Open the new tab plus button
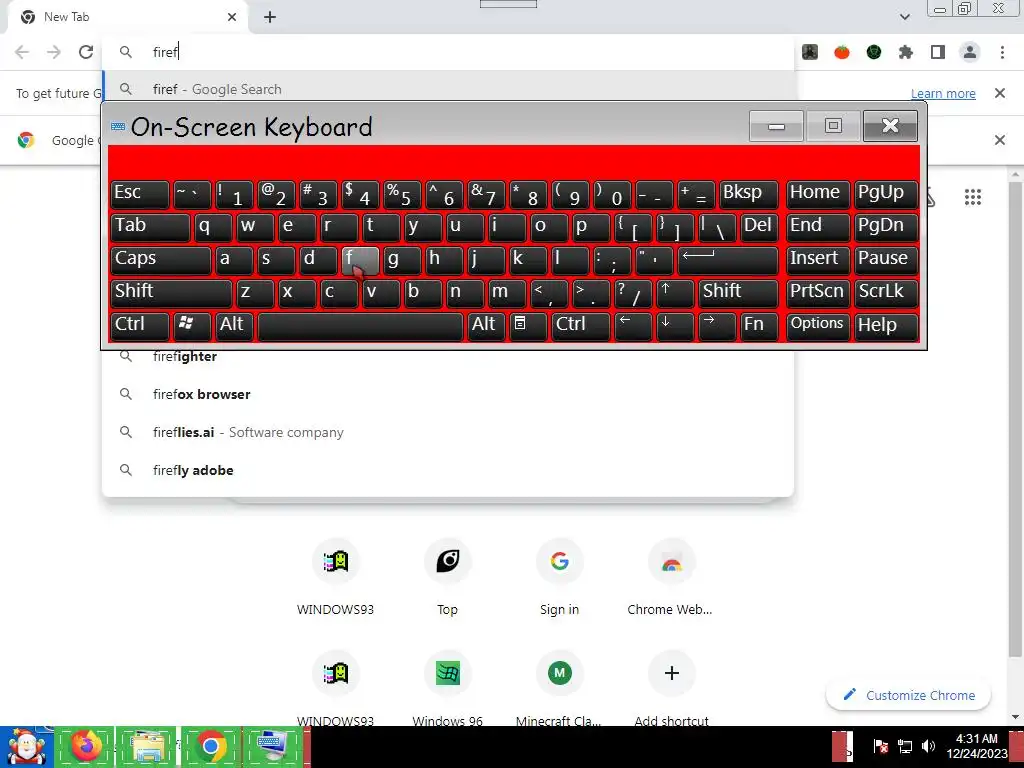 click(270, 17)
